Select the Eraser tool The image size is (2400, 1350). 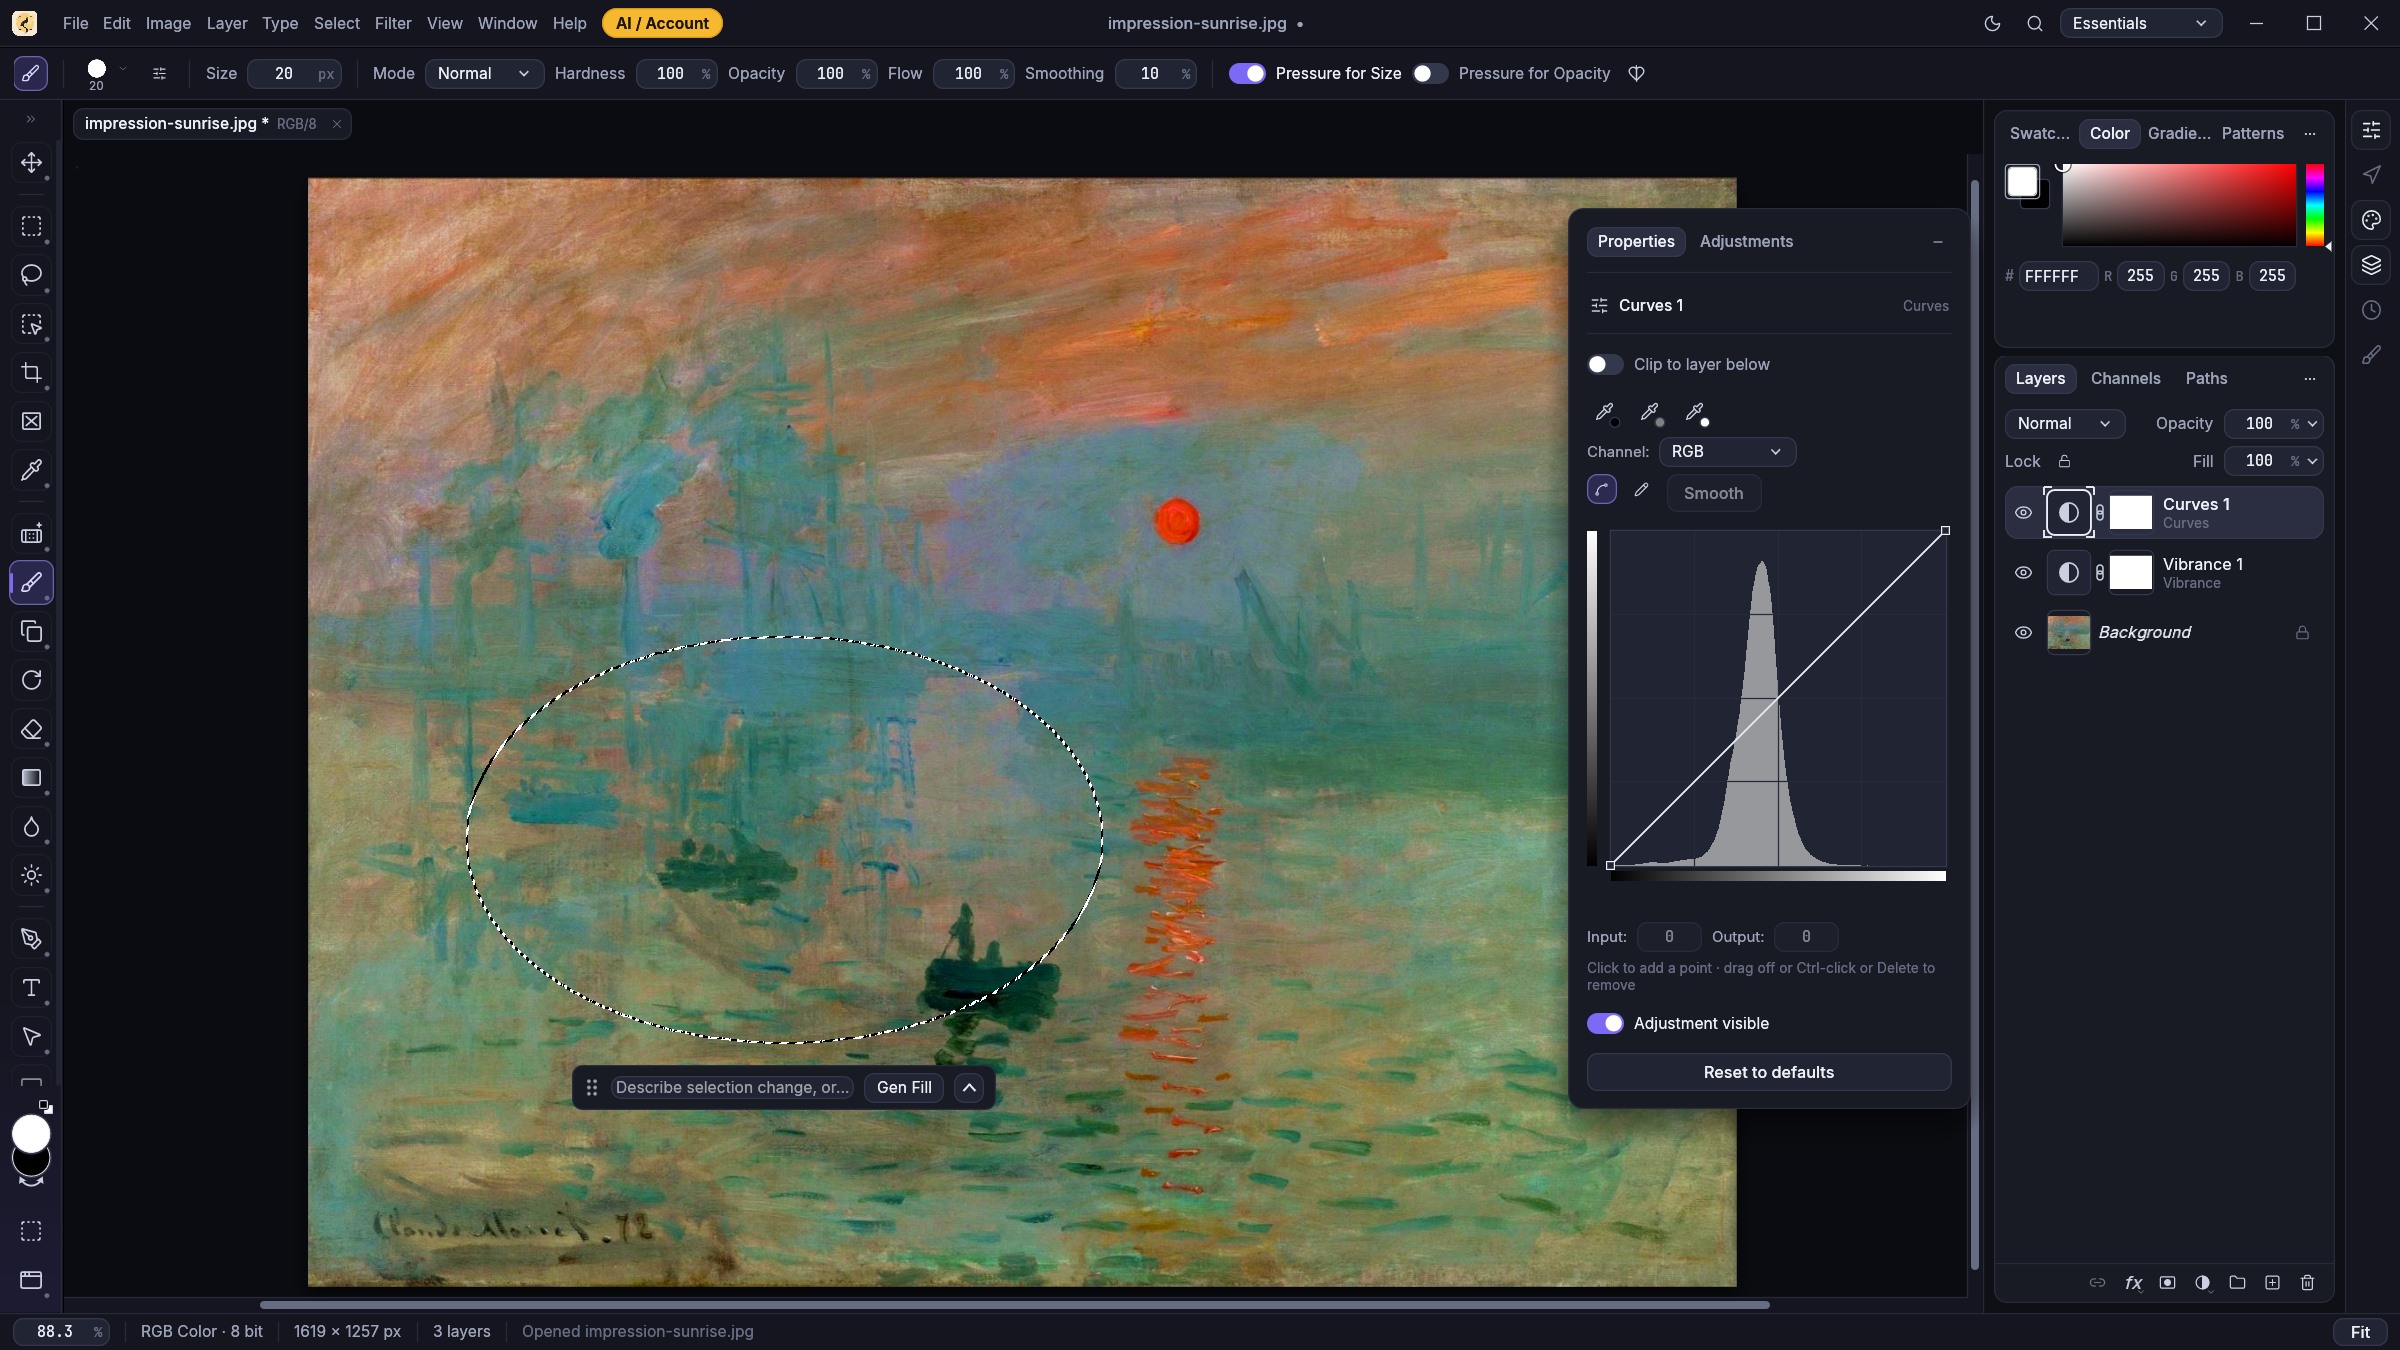[31, 730]
